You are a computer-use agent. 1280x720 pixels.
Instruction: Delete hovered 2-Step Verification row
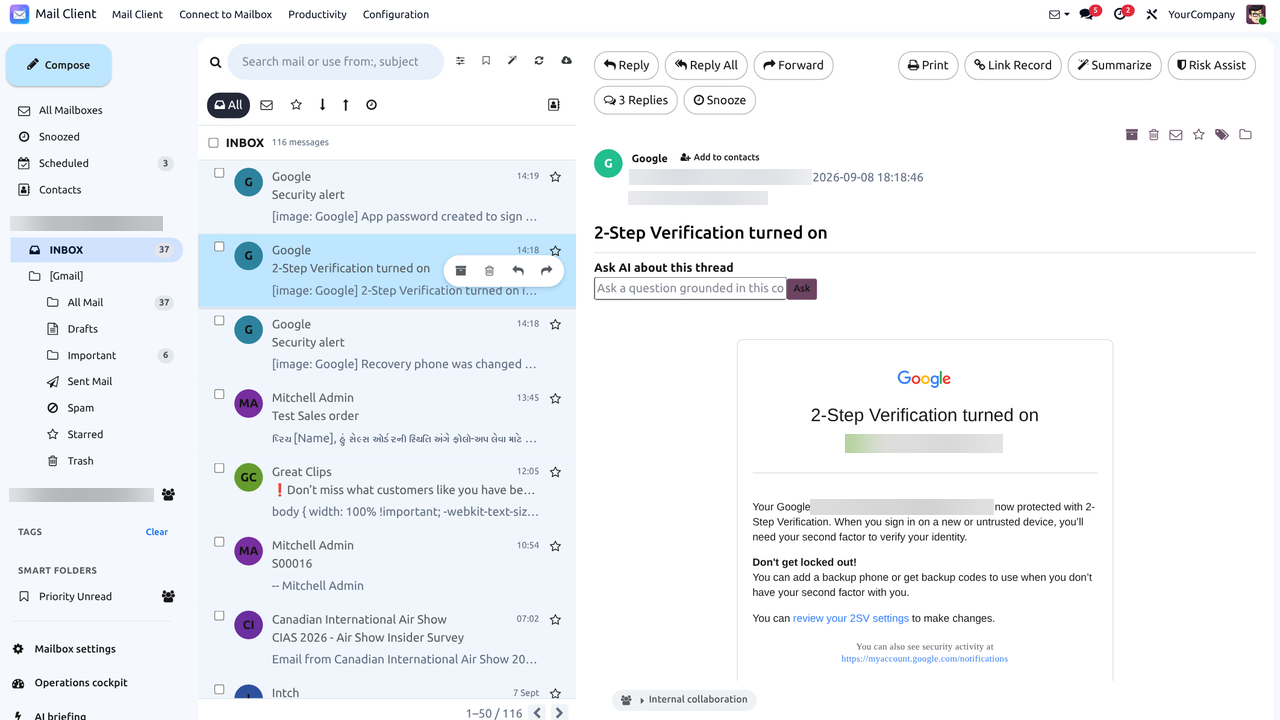click(489, 271)
